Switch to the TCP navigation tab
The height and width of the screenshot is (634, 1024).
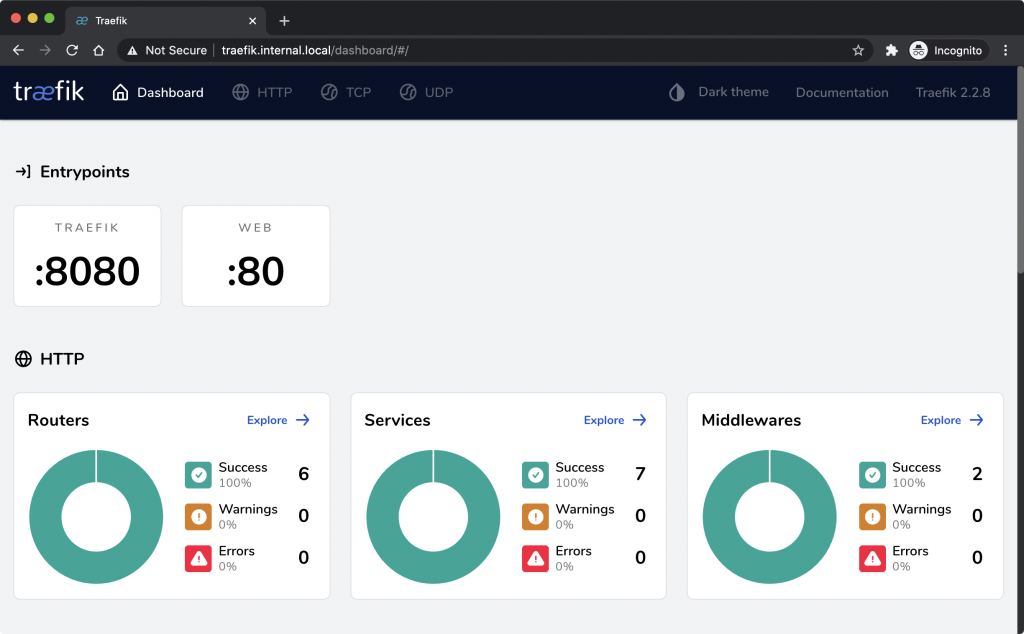click(x=346, y=92)
